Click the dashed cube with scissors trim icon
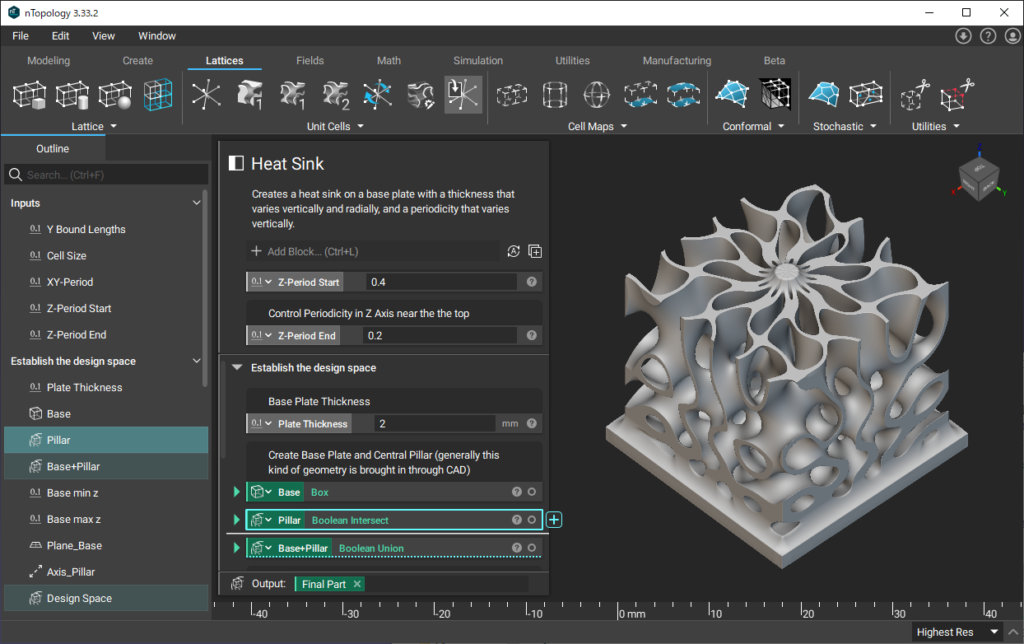 pos(915,95)
